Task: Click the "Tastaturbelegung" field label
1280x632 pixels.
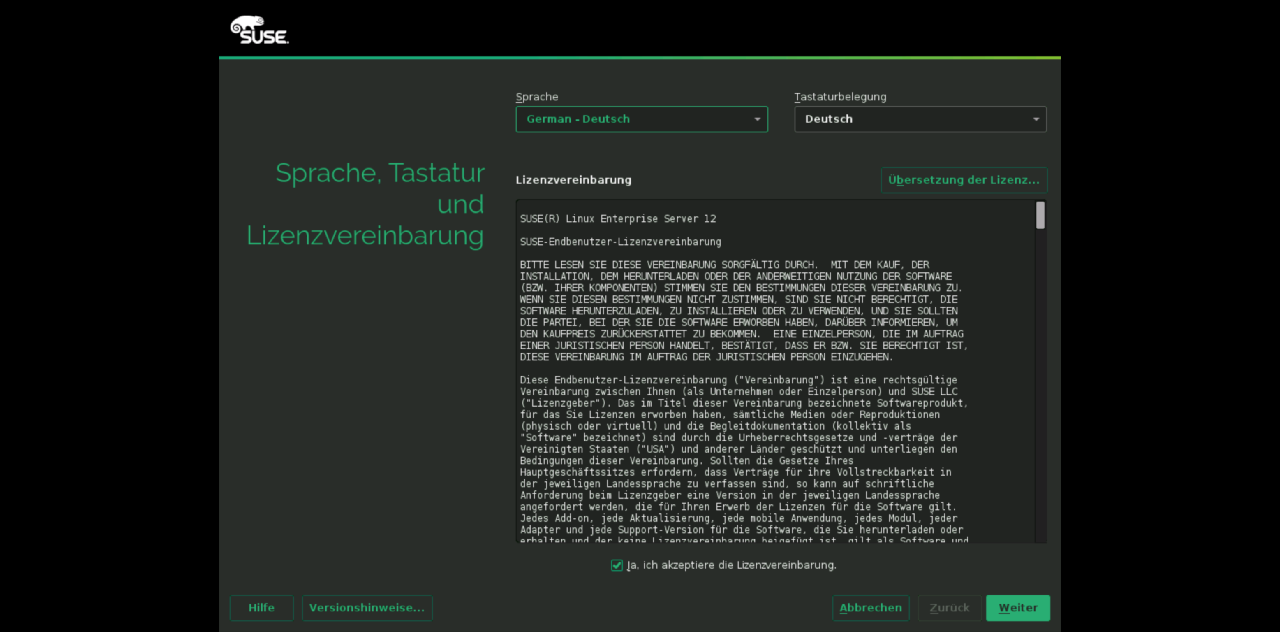Action: point(840,97)
